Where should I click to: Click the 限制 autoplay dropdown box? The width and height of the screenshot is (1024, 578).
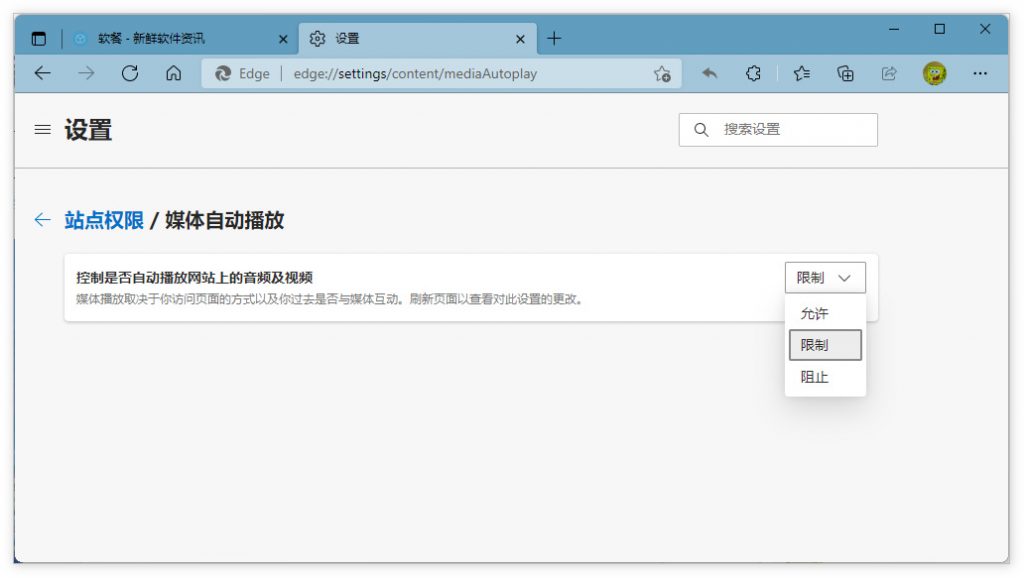click(x=825, y=278)
